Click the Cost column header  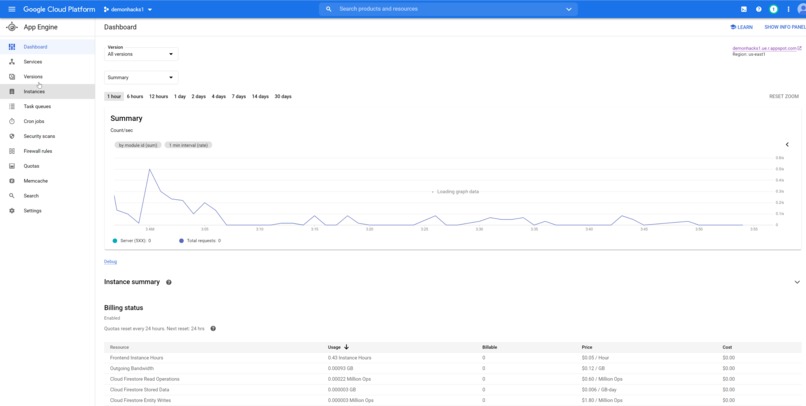(727, 347)
